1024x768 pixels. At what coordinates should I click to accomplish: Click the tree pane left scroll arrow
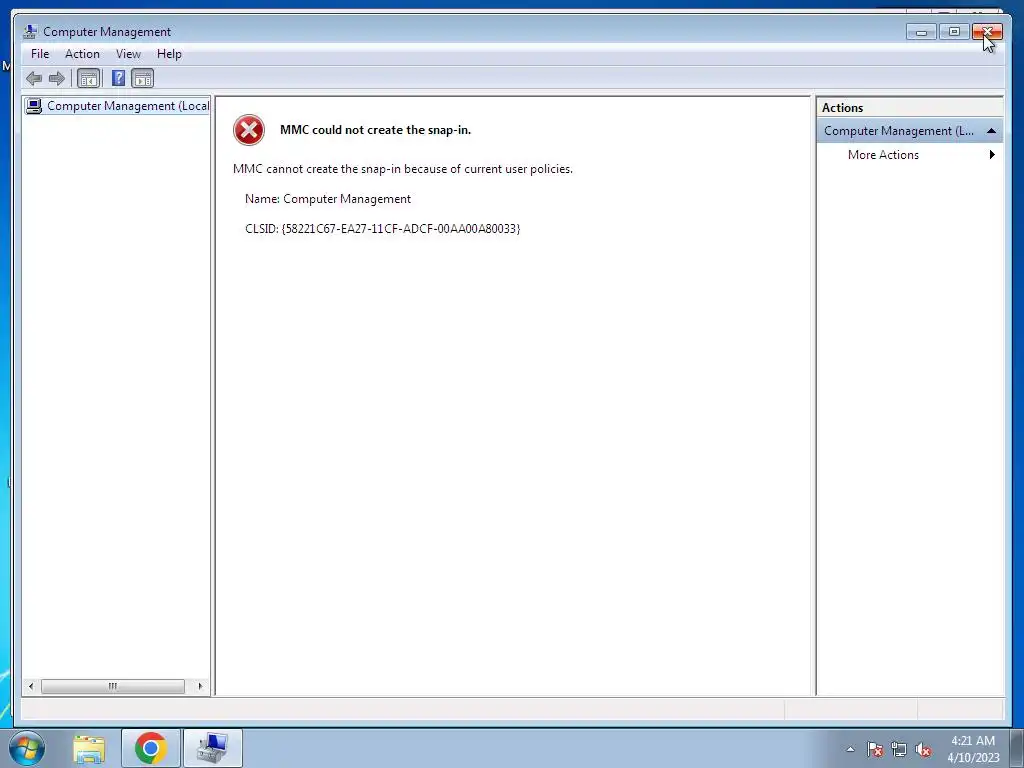pyautogui.click(x=31, y=686)
